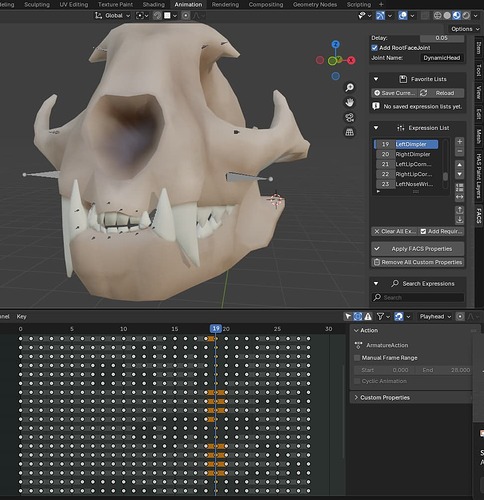Expand the Custom Properties panel
Image resolution: width=484 pixels, height=500 pixels.
356,397
